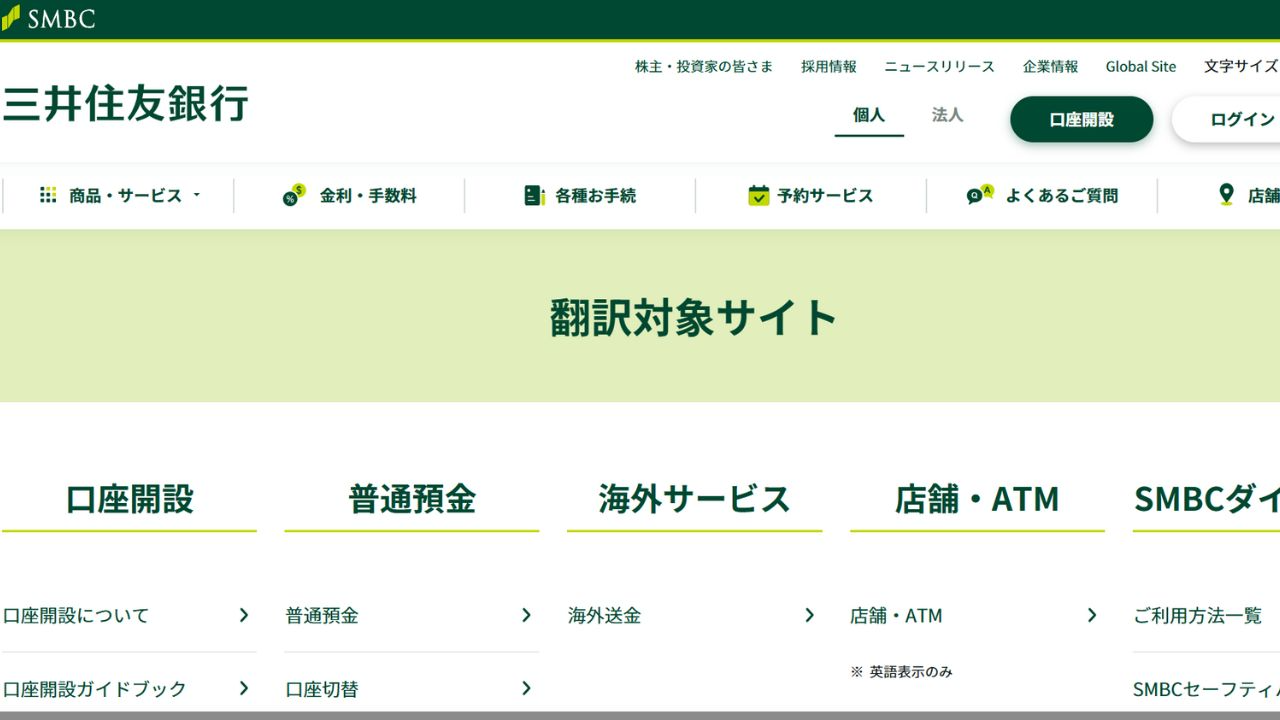1280x720 pixels.
Task: Click the map pin icon for 店舗
Action: (1226, 195)
